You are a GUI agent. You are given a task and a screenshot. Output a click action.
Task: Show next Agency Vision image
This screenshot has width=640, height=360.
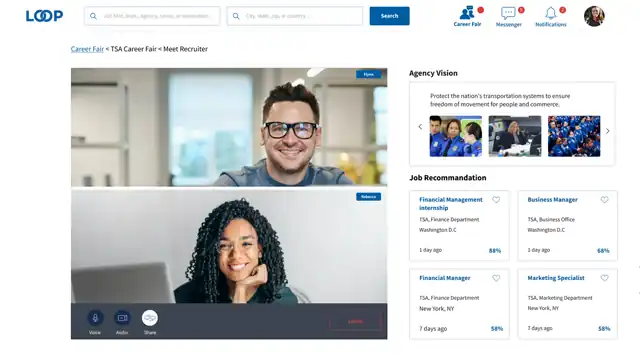(607, 131)
